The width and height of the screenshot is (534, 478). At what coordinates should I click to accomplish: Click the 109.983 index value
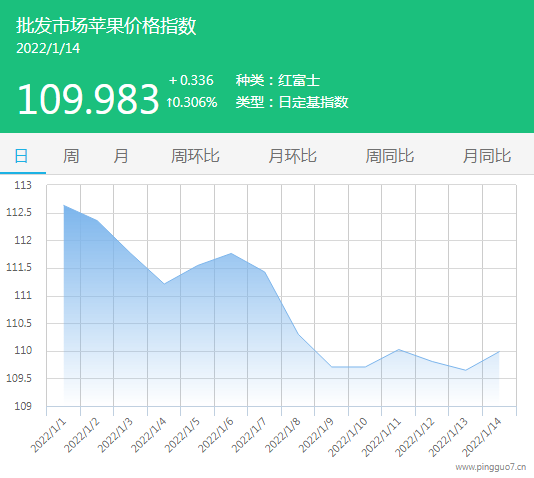(88, 99)
